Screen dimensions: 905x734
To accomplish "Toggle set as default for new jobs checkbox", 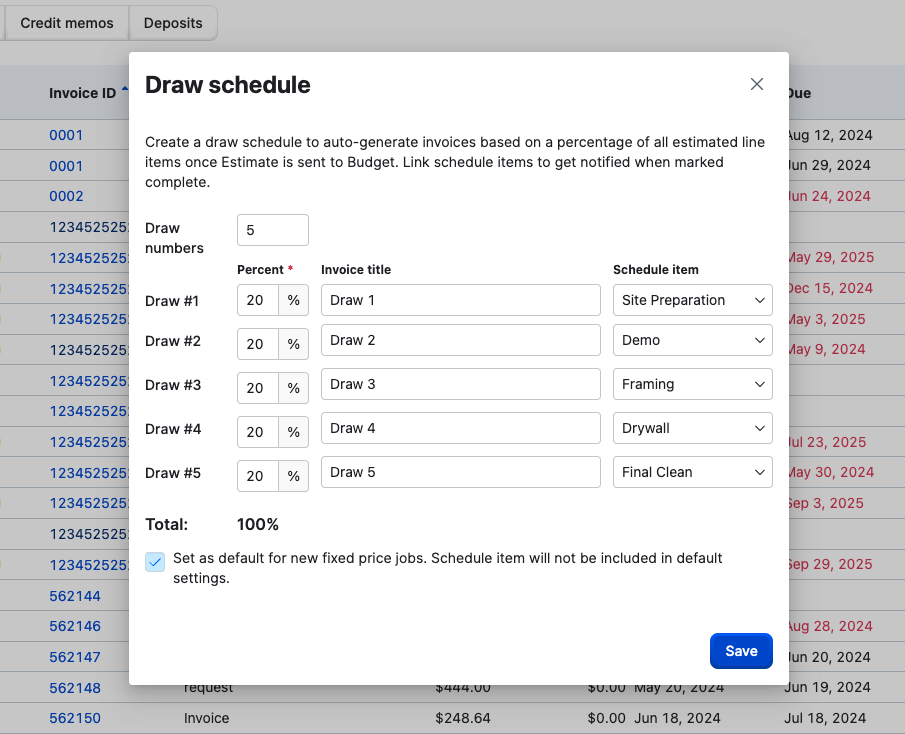I will [x=155, y=562].
